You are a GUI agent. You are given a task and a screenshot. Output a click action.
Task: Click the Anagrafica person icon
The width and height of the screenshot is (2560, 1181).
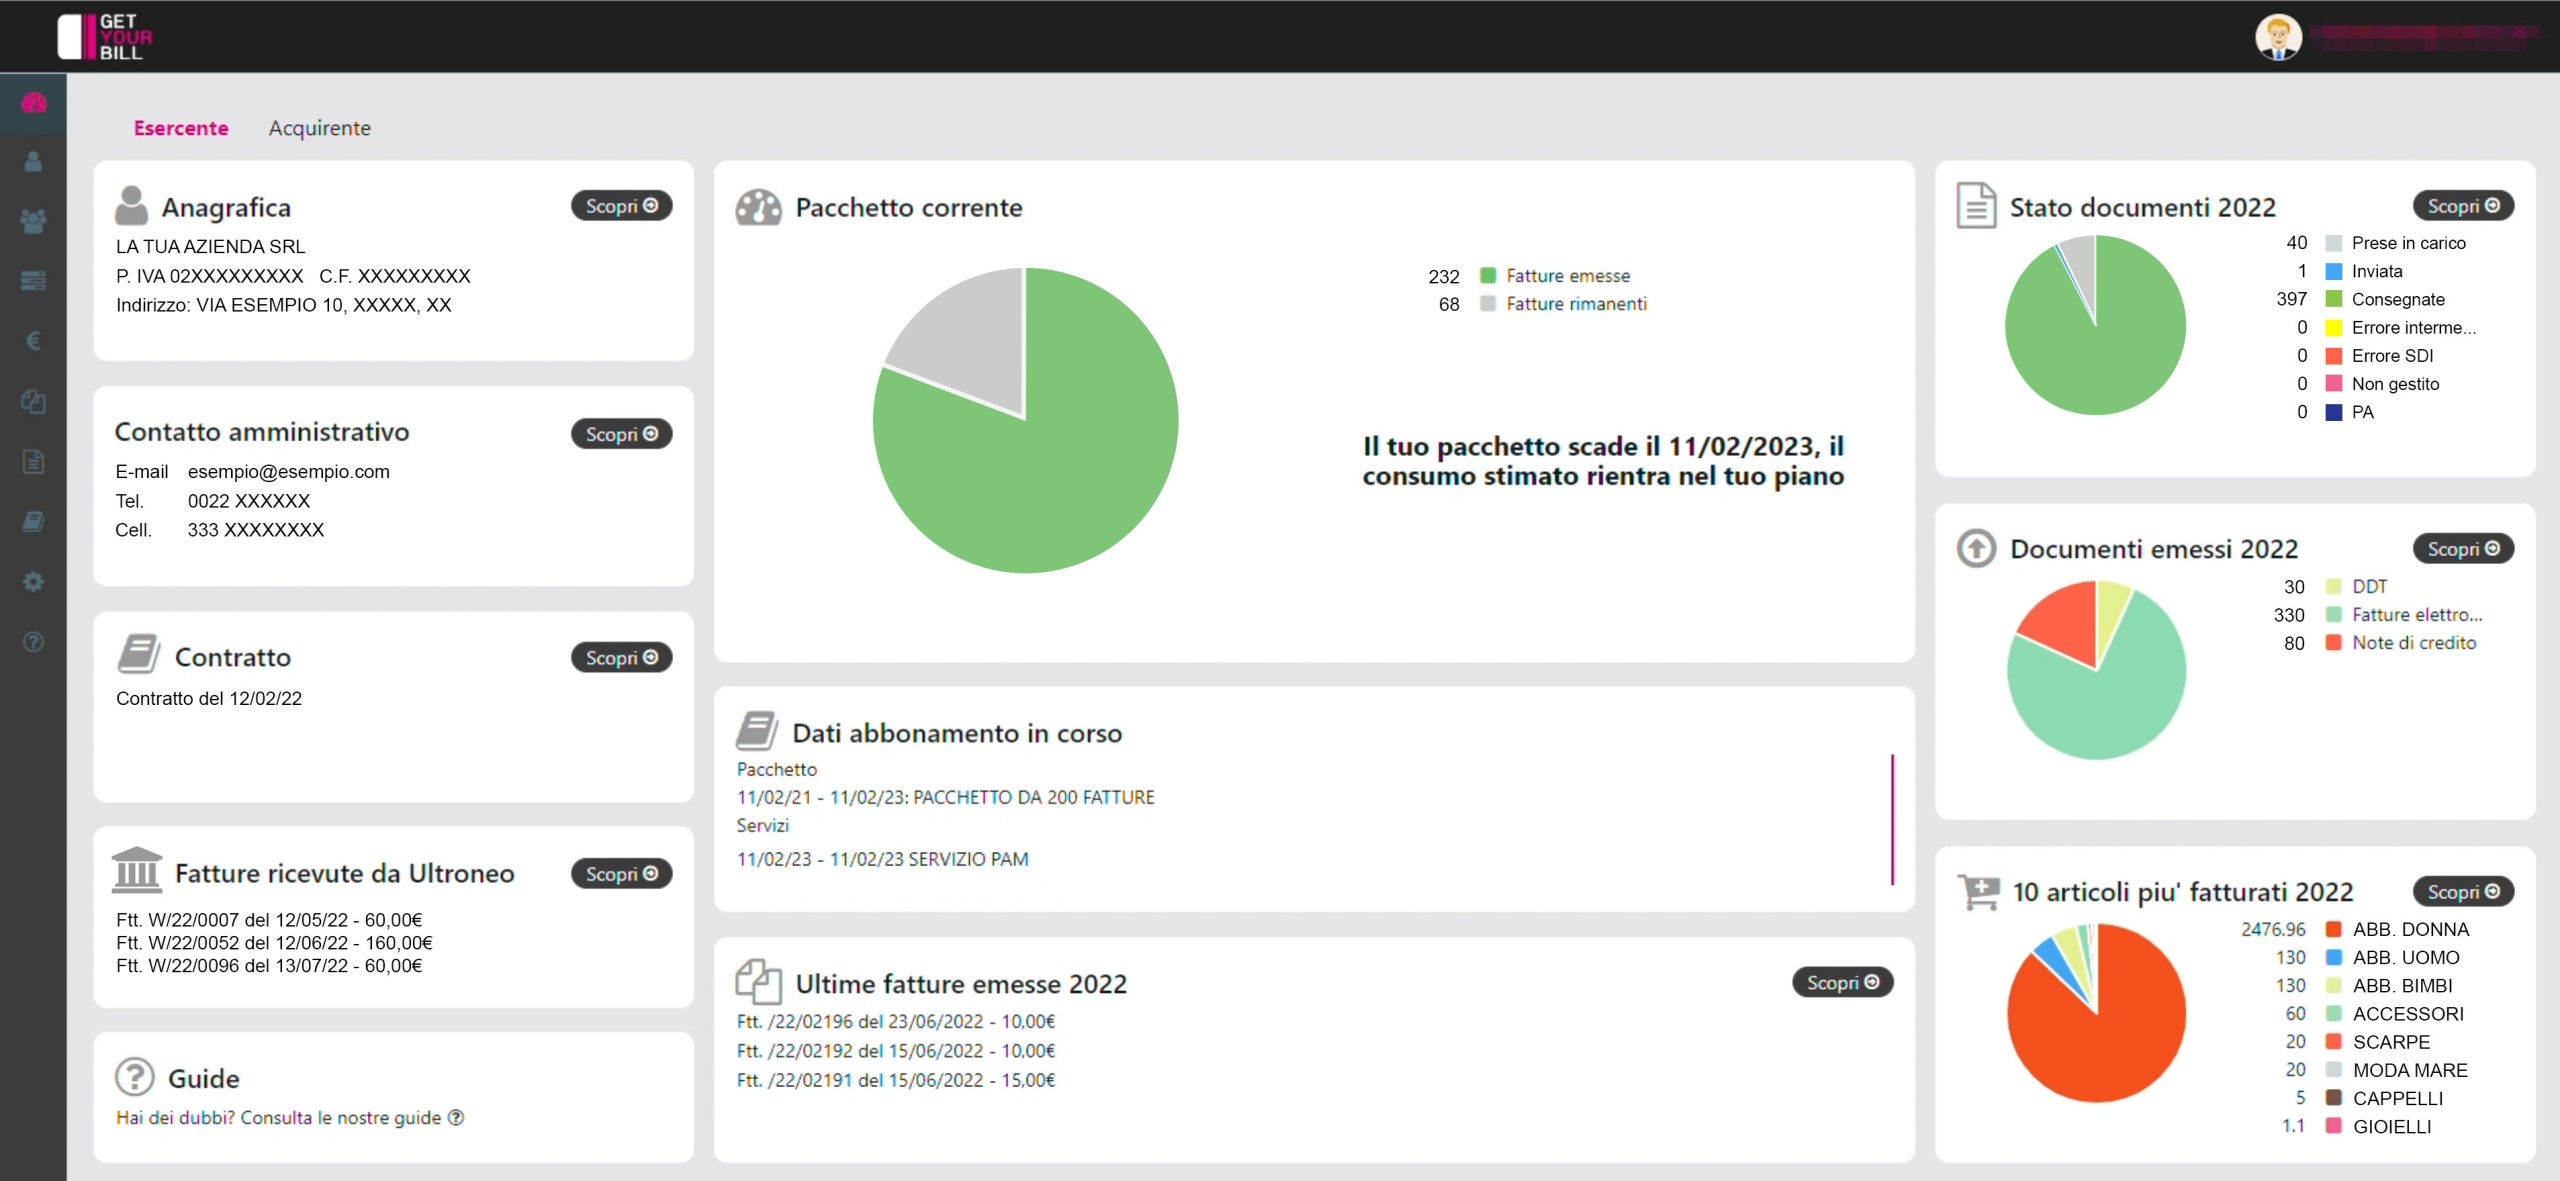[x=131, y=205]
